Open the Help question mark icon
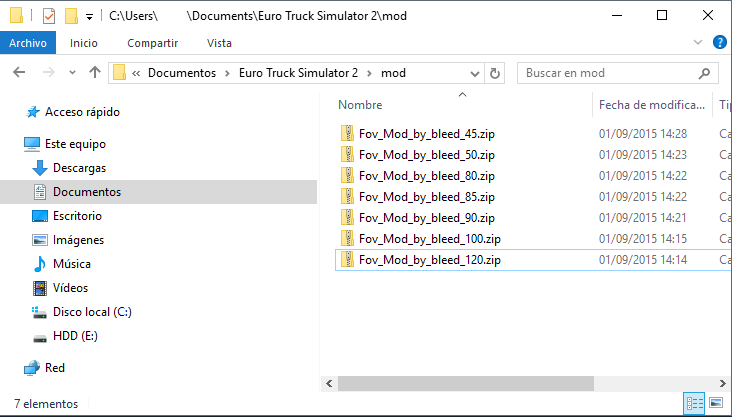This screenshot has width=732, height=417. pos(719,43)
